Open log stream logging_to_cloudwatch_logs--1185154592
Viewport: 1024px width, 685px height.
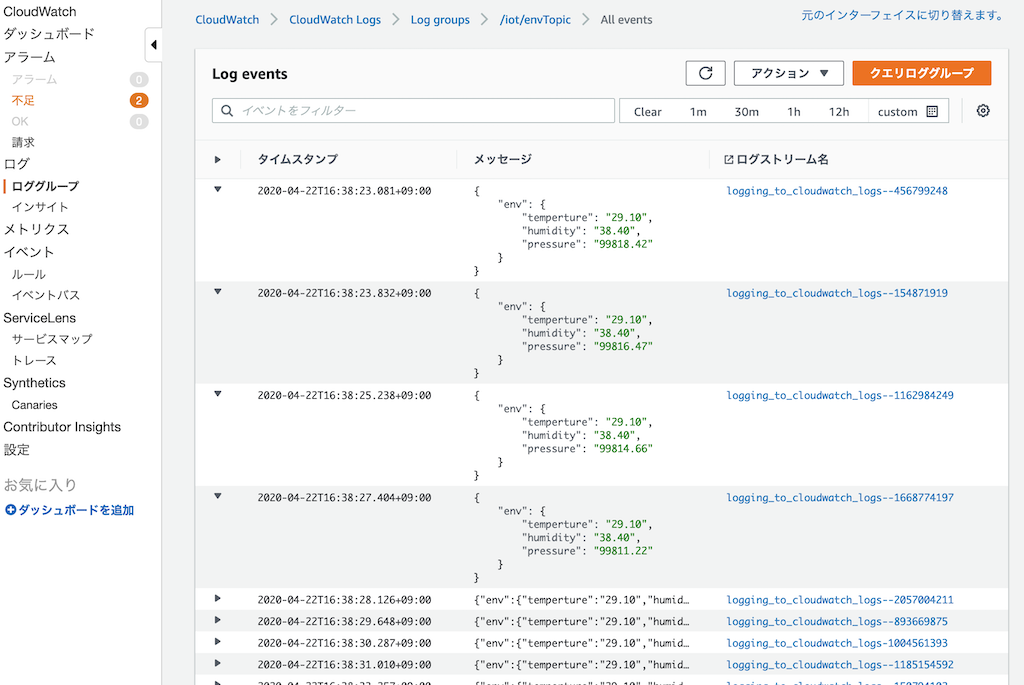(x=840, y=664)
